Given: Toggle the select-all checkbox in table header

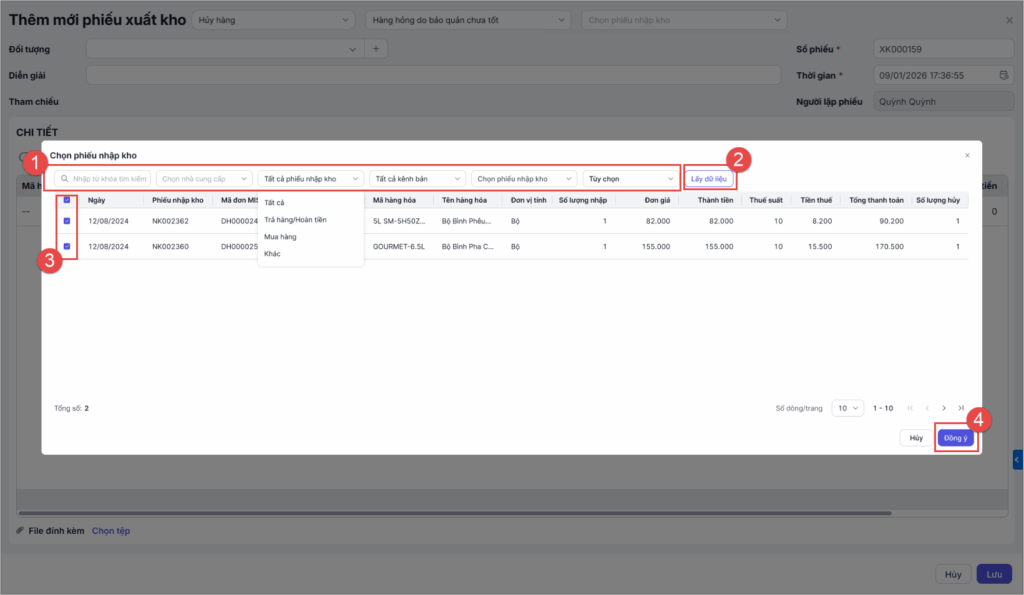Looking at the screenshot, I should 67,200.
